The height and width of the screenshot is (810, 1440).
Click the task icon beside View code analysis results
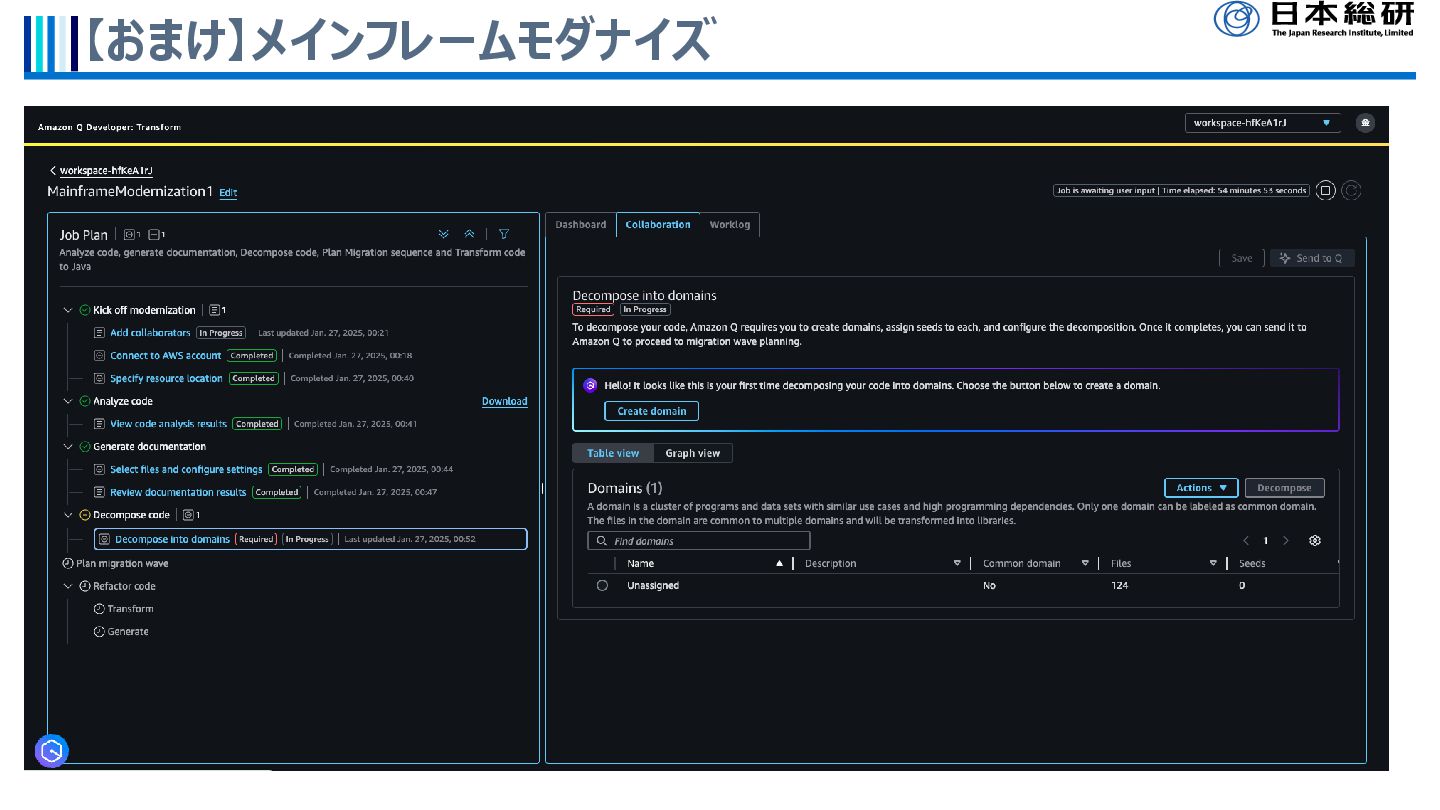pyautogui.click(x=99, y=424)
